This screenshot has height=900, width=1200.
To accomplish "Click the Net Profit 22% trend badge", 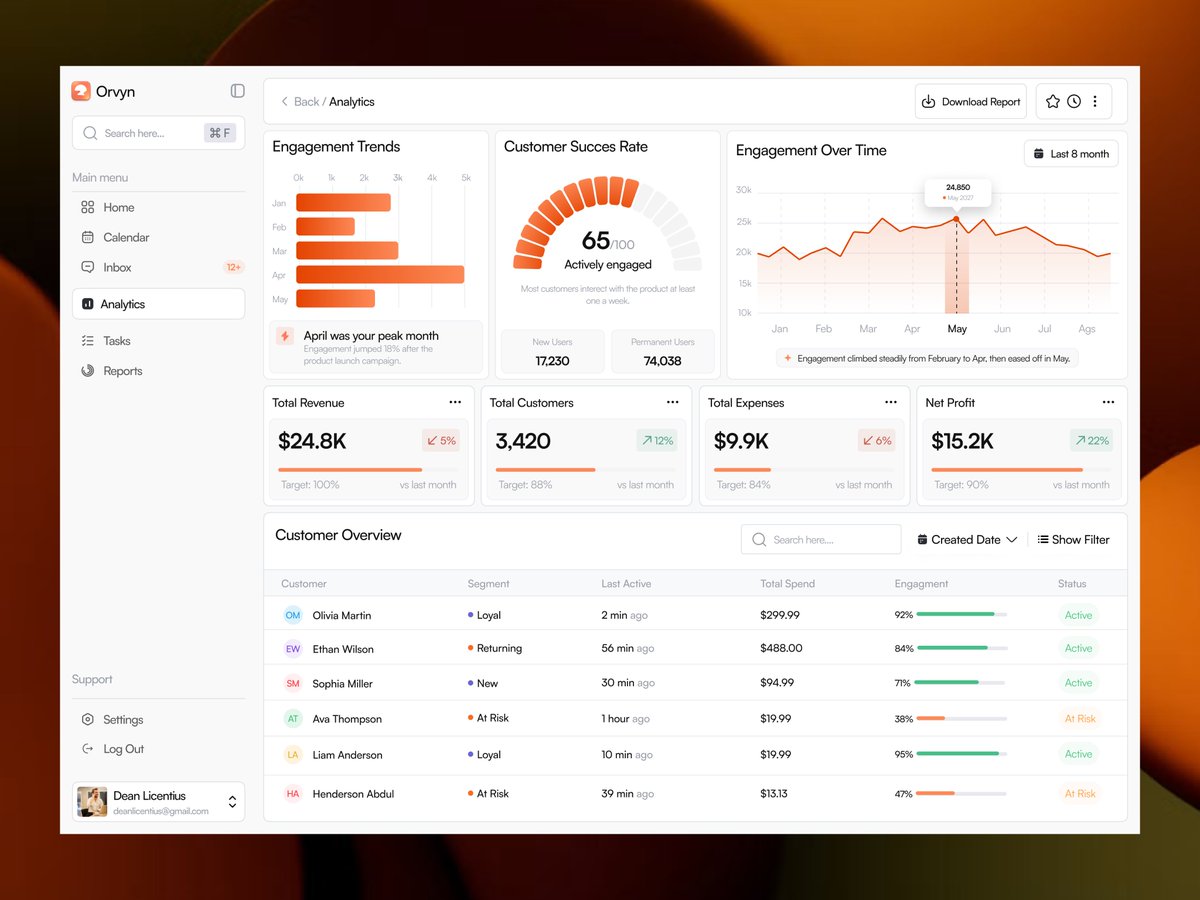I will coord(1091,440).
